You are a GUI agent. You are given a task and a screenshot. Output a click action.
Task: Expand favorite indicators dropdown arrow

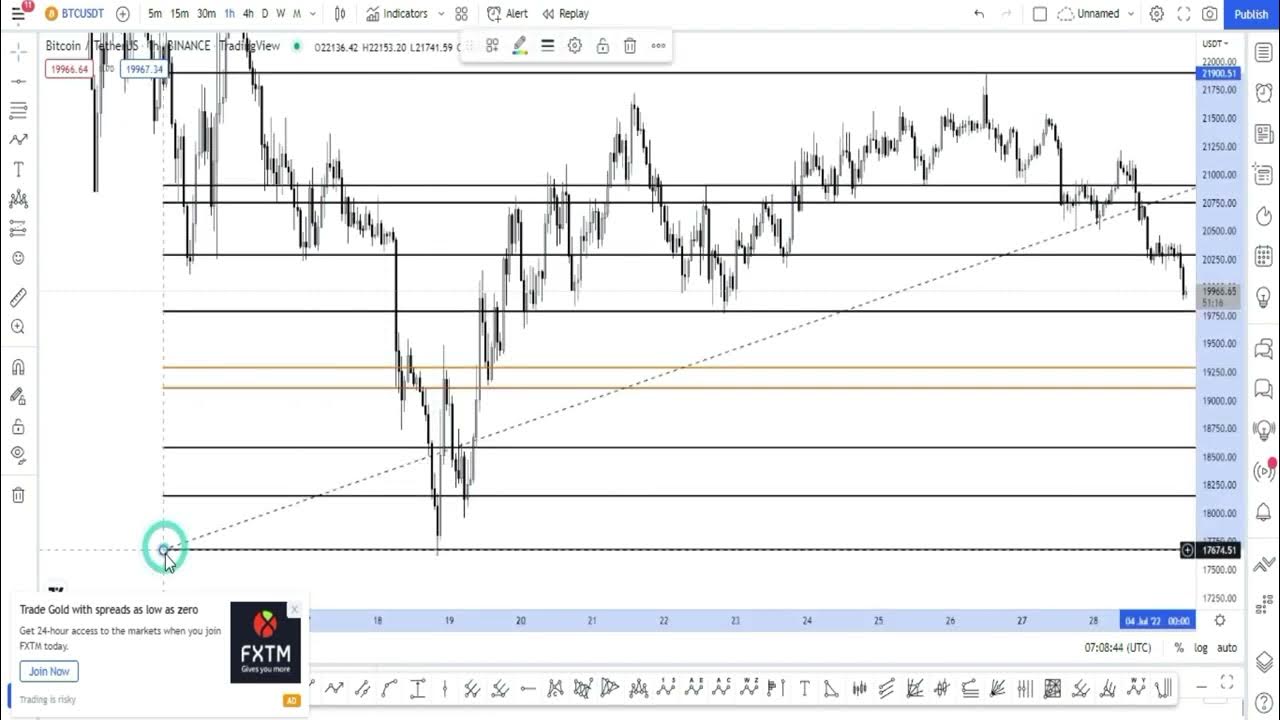(441, 14)
